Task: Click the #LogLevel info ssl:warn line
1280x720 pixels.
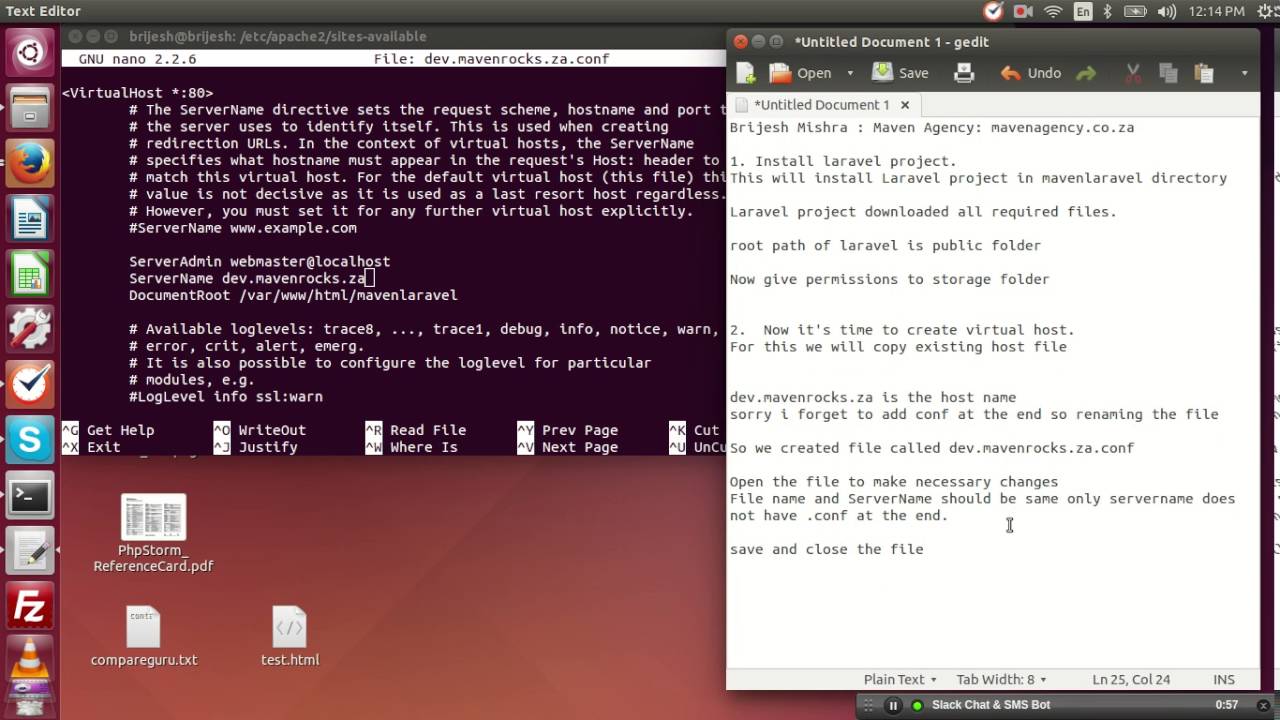Action: coord(226,396)
